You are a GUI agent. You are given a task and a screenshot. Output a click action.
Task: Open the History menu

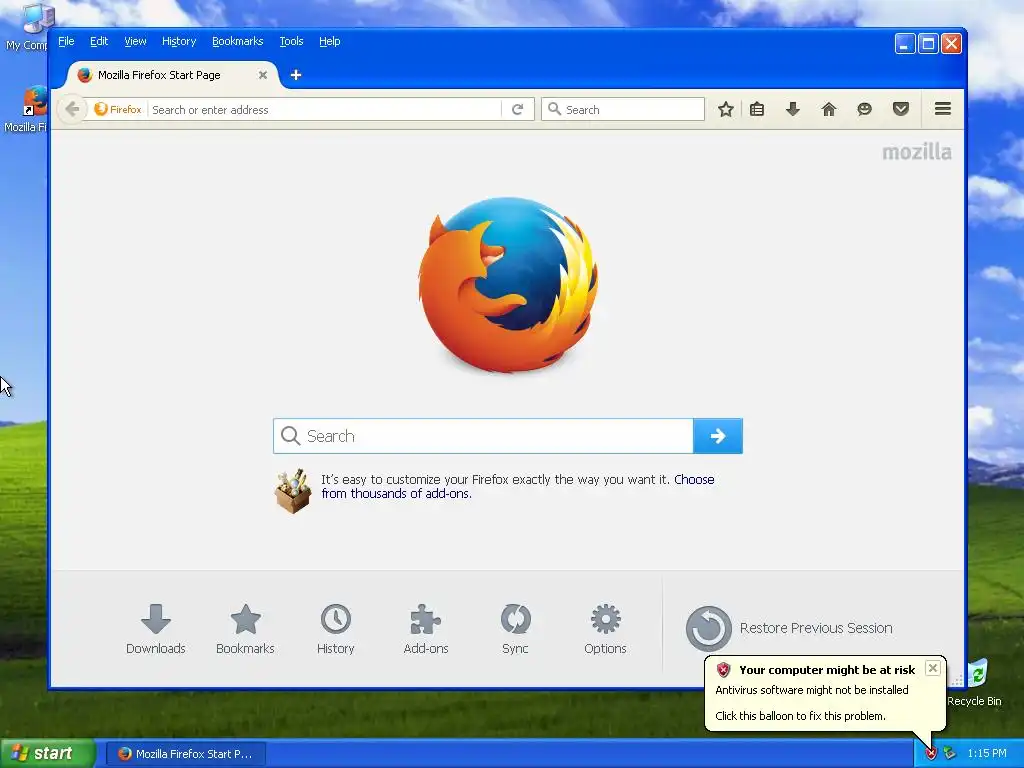(x=179, y=41)
